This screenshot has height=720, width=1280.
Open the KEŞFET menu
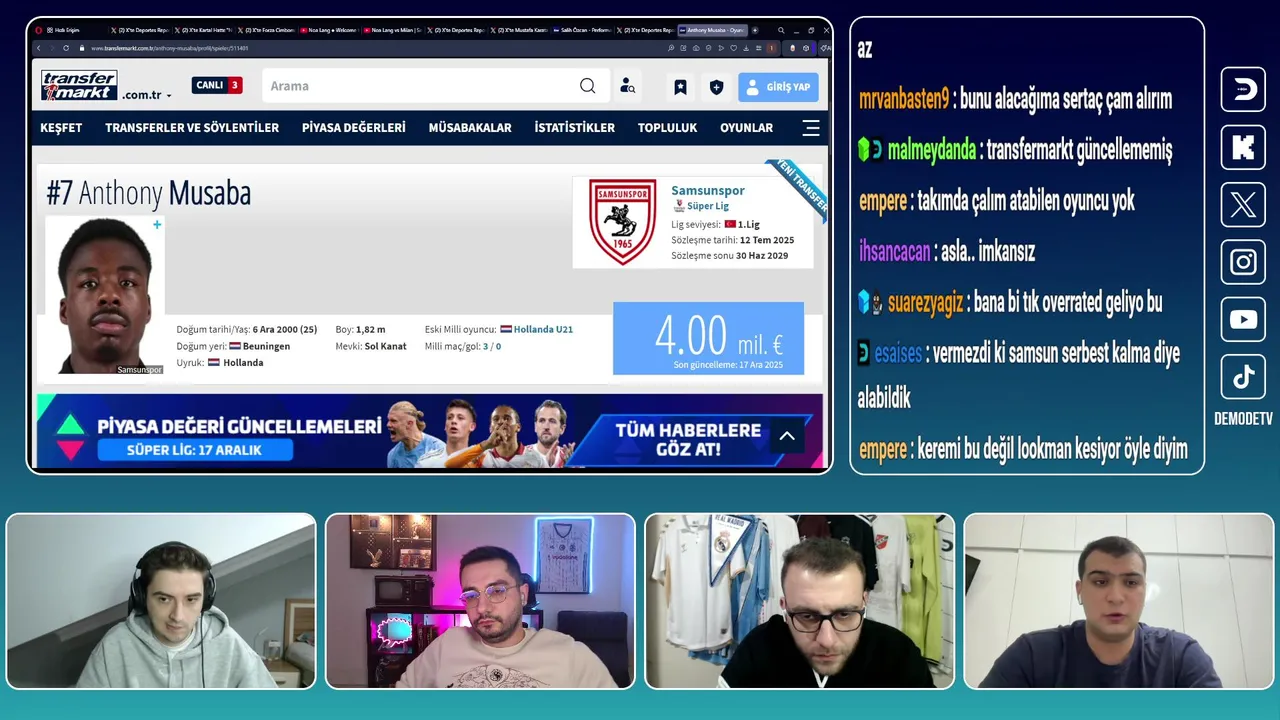pos(61,128)
